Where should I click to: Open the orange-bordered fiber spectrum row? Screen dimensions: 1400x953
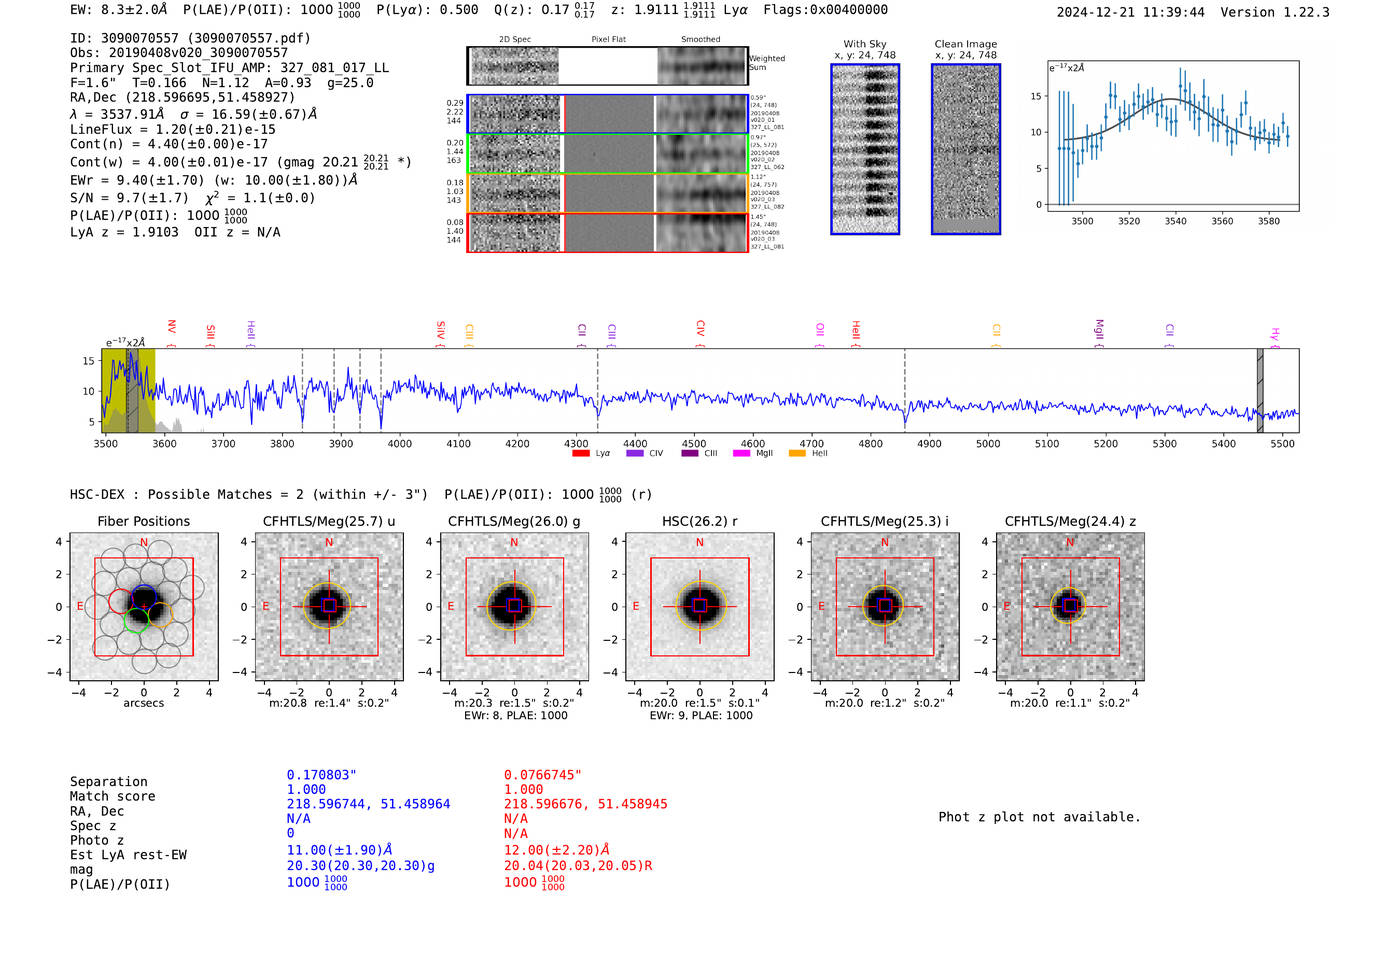click(607, 193)
